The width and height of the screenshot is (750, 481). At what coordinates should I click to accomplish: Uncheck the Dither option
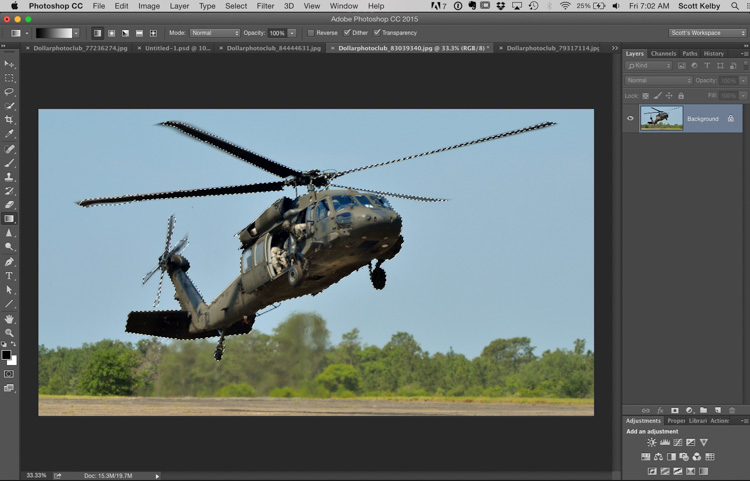(x=347, y=33)
